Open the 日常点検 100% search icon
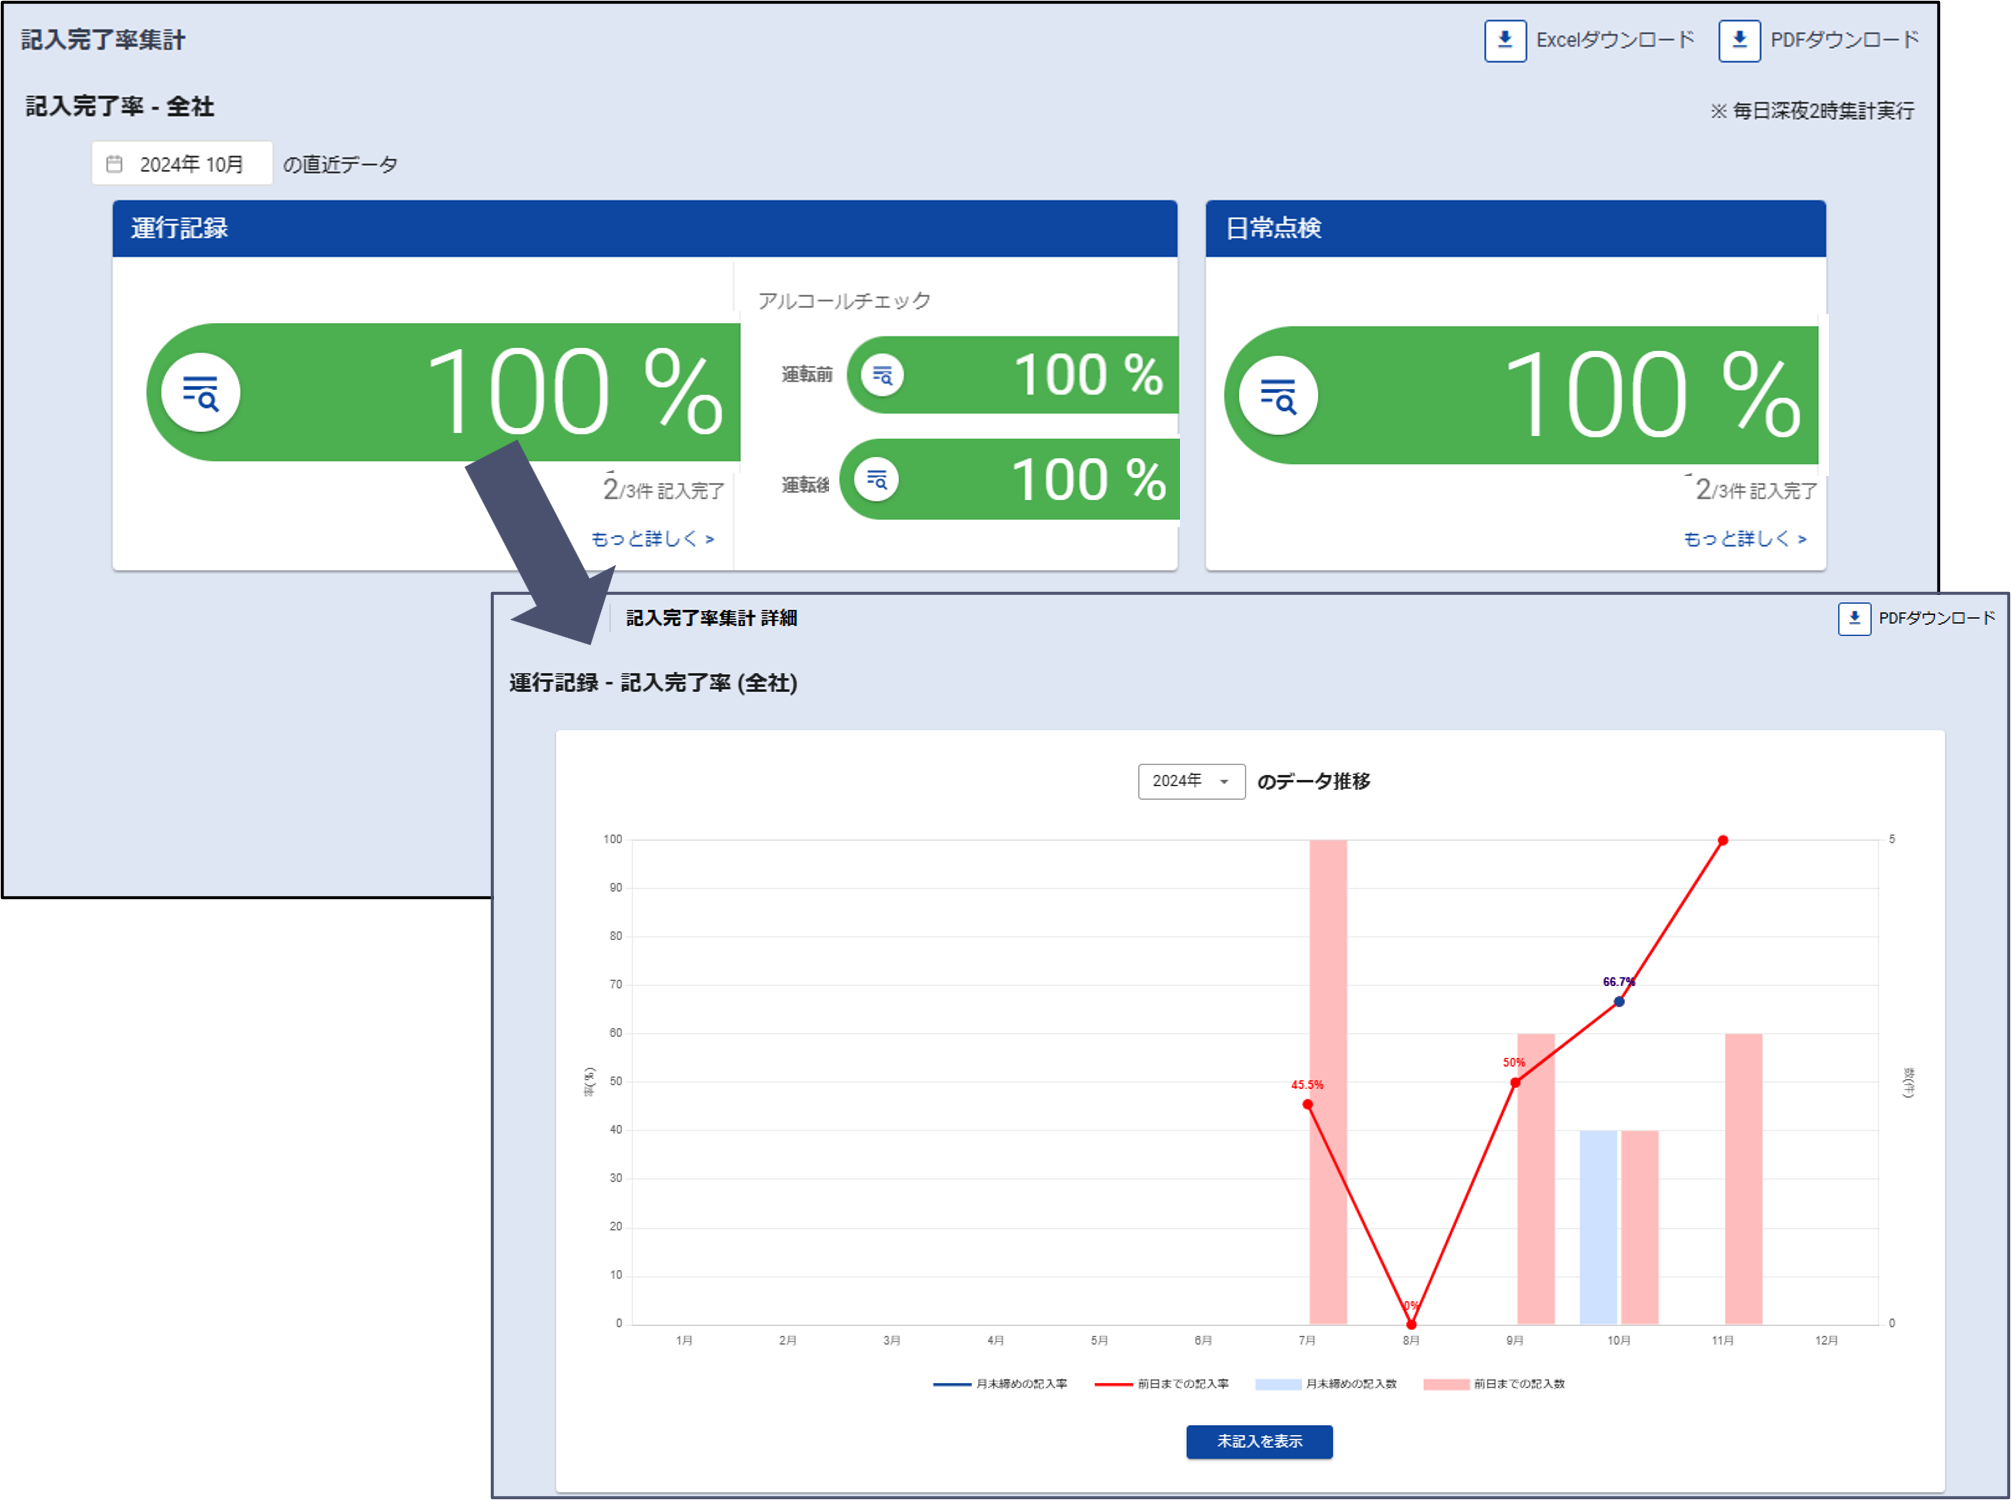This screenshot has width=2011, height=1500. click(x=1278, y=396)
